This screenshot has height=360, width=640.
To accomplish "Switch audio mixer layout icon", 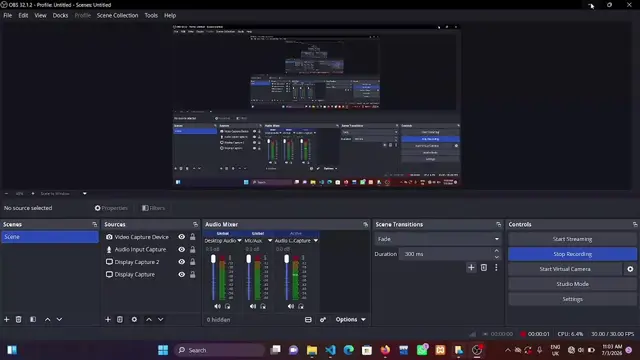I will [x=308, y=320].
